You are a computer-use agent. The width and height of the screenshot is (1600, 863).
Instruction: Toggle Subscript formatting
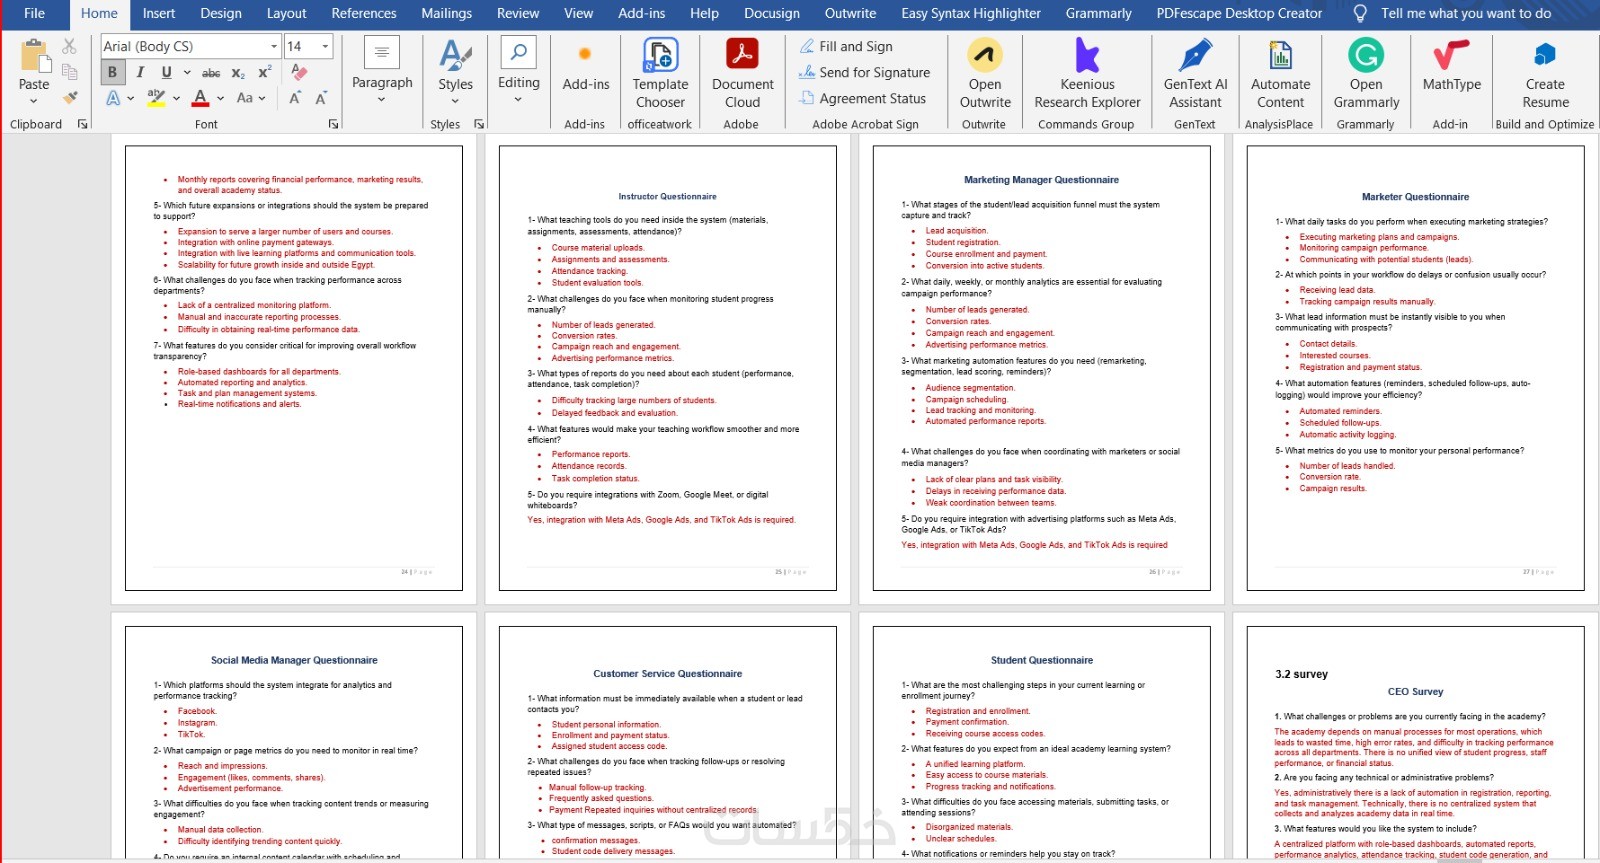coord(238,73)
